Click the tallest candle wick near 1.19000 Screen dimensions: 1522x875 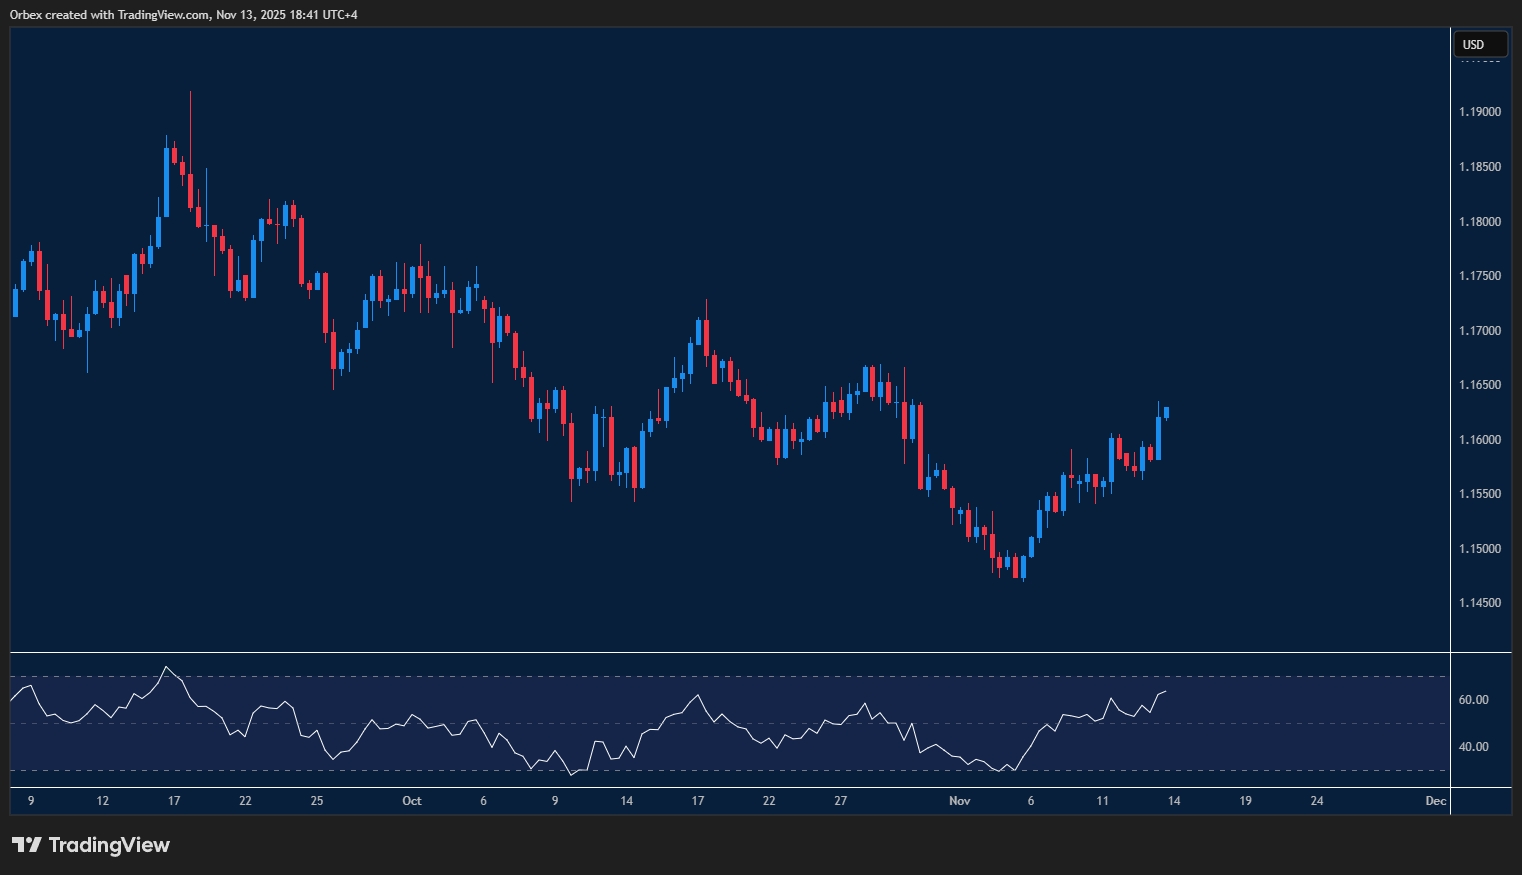(190, 120)
